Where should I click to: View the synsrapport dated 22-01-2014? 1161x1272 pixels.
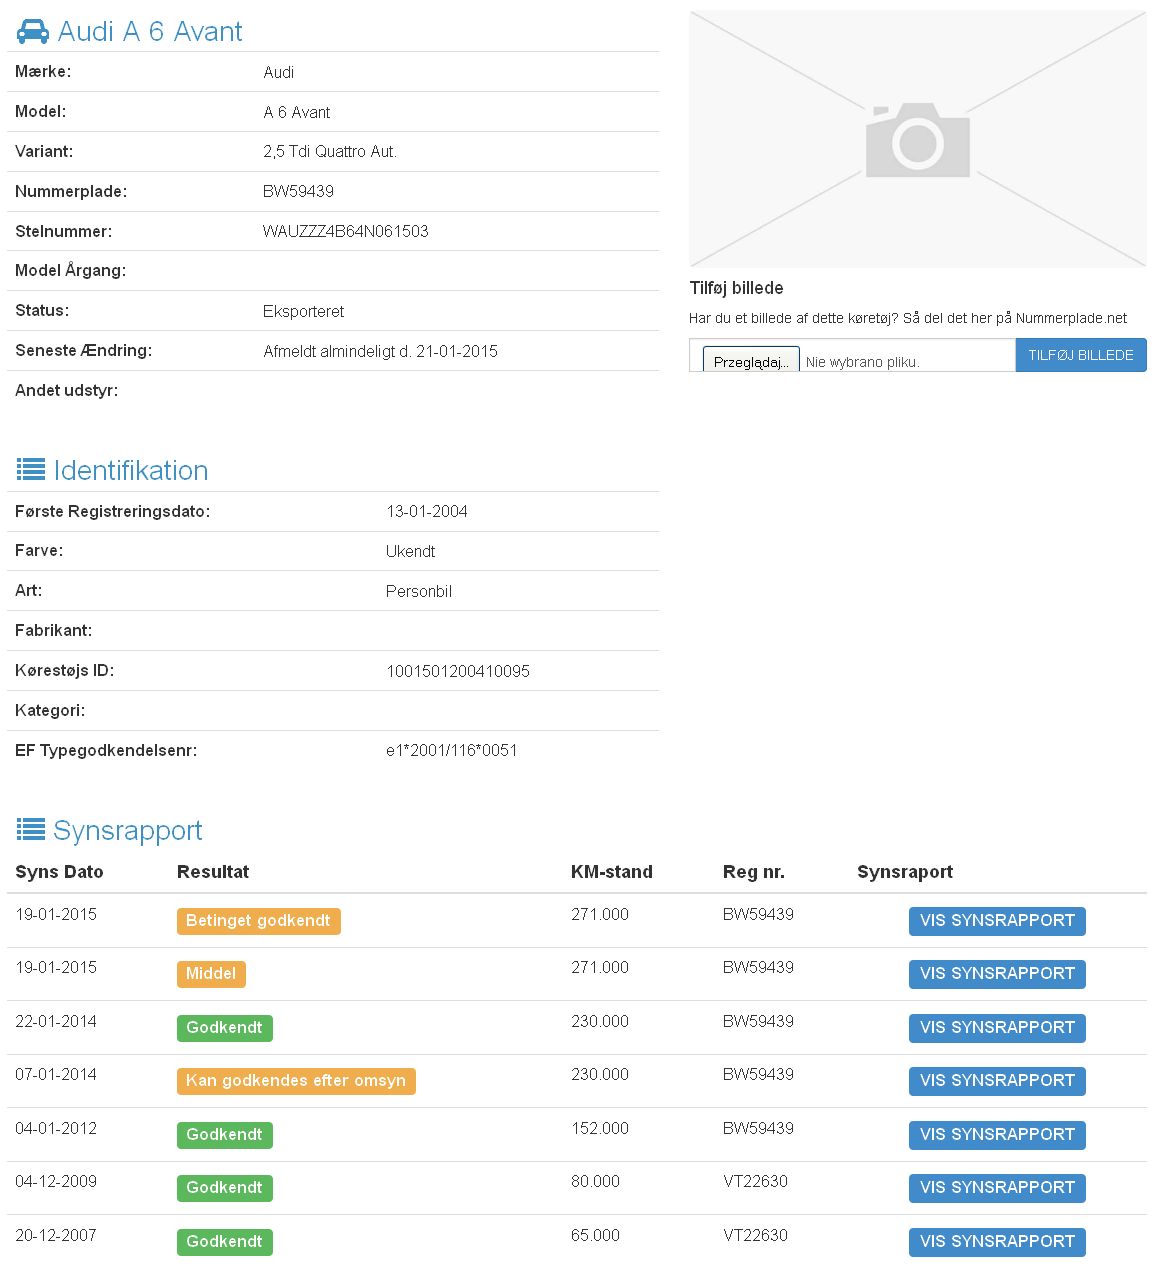tap(997, 1028)
